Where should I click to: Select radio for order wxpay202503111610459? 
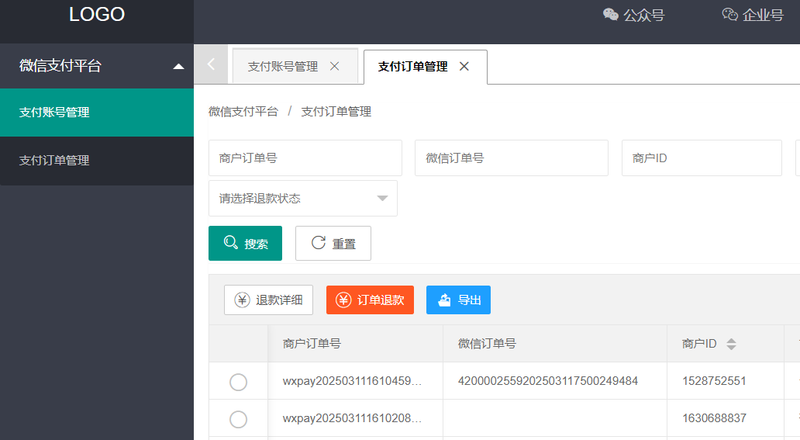[238, 382]
